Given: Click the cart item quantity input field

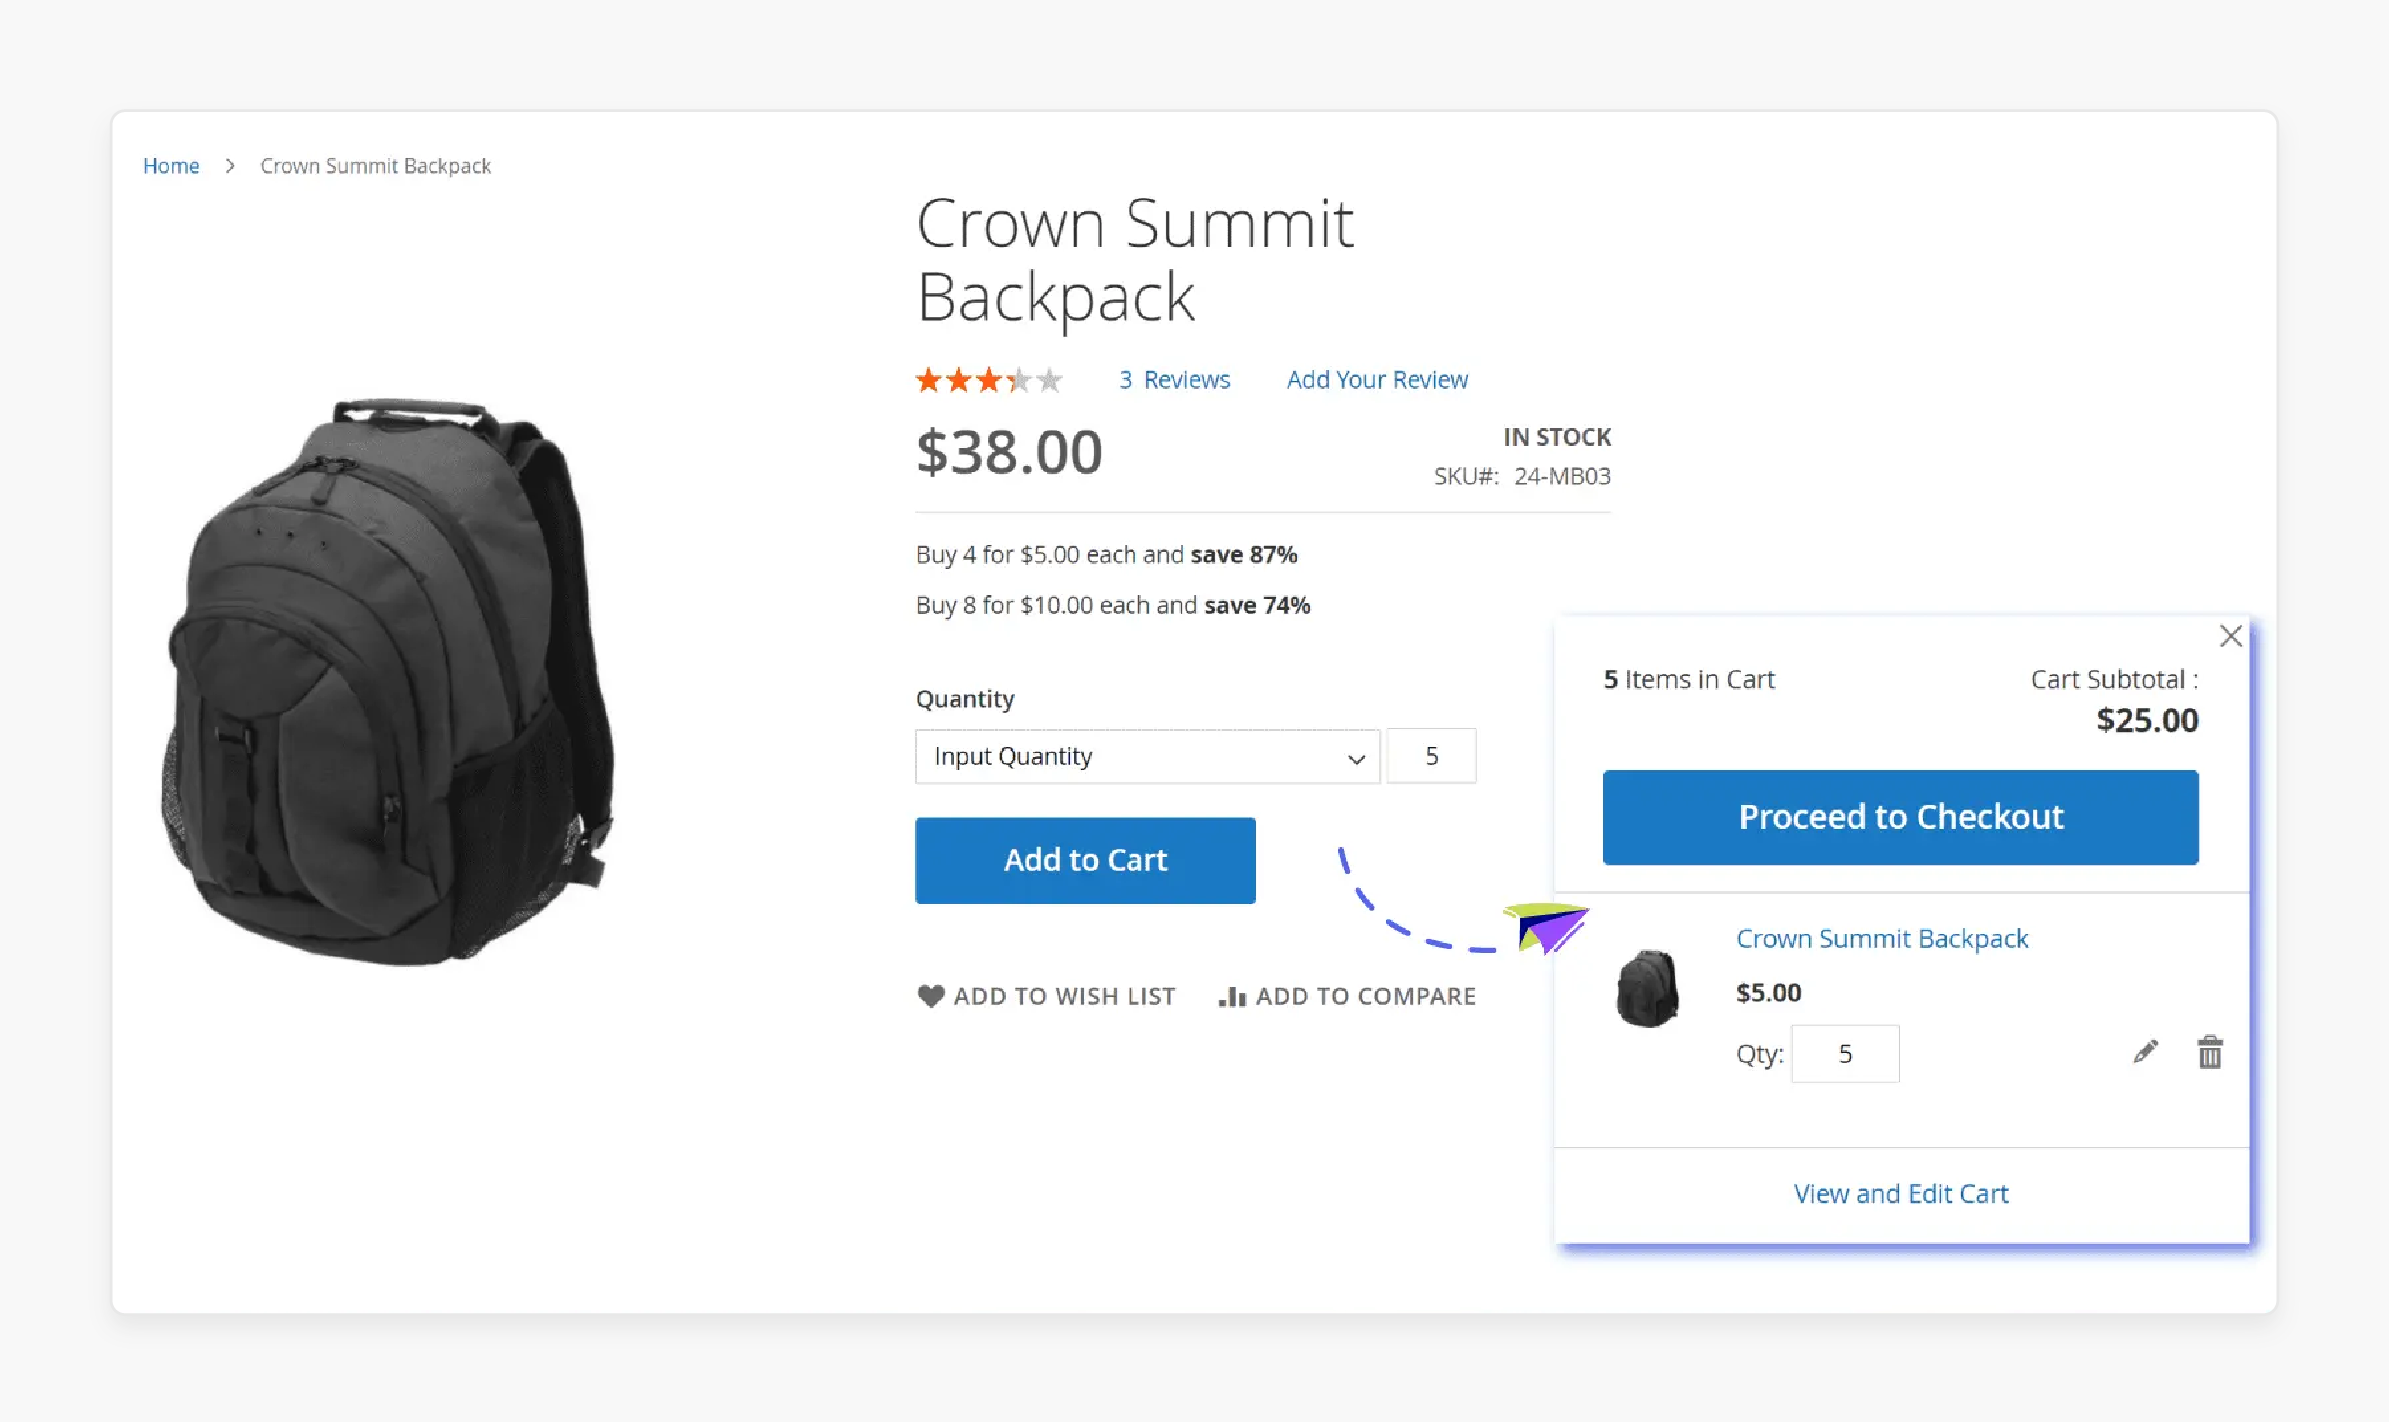Looking at the screenshot, I should pos(1844,1053).
